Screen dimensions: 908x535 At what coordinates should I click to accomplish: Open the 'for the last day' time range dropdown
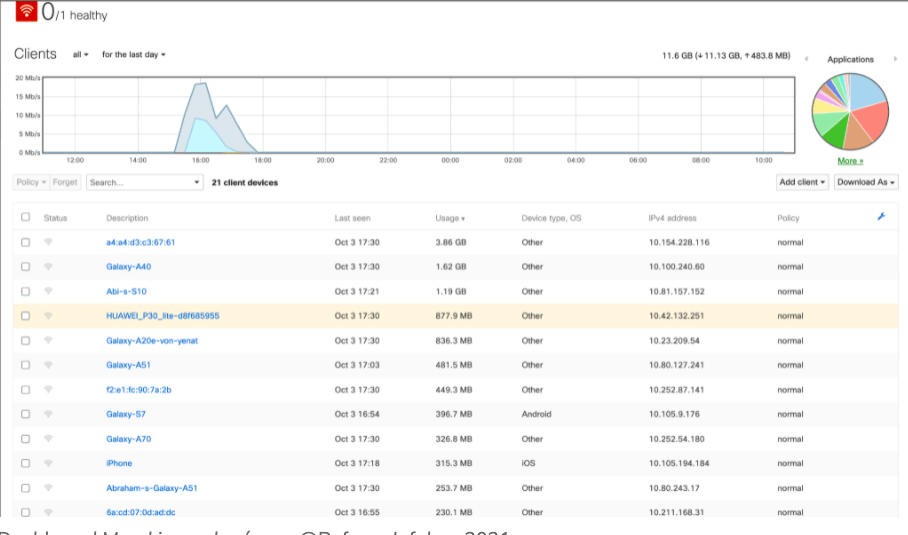point(134,54)
